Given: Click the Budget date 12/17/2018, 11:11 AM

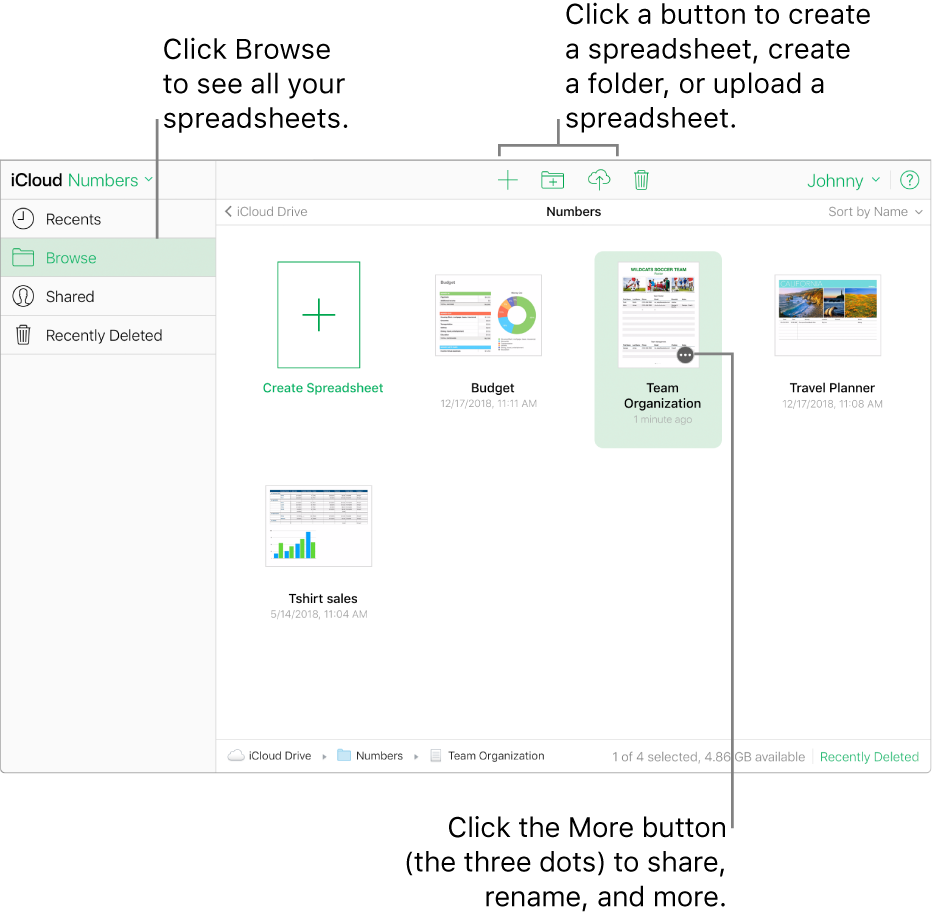Looking at the screenshot, I should [x=488, y=403].
